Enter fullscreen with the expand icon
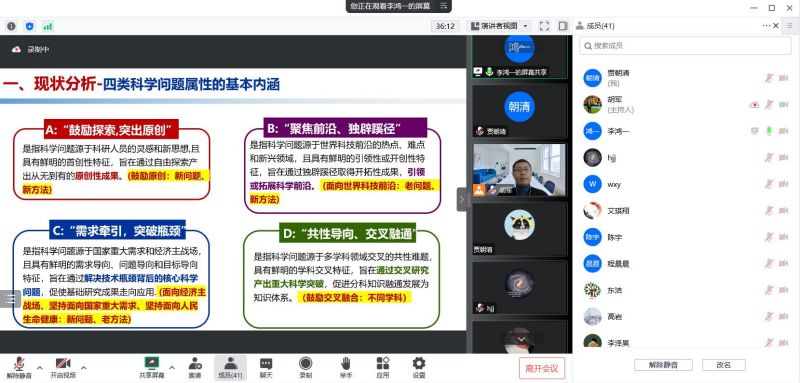The image size is (800, 383). pos(544,26)
